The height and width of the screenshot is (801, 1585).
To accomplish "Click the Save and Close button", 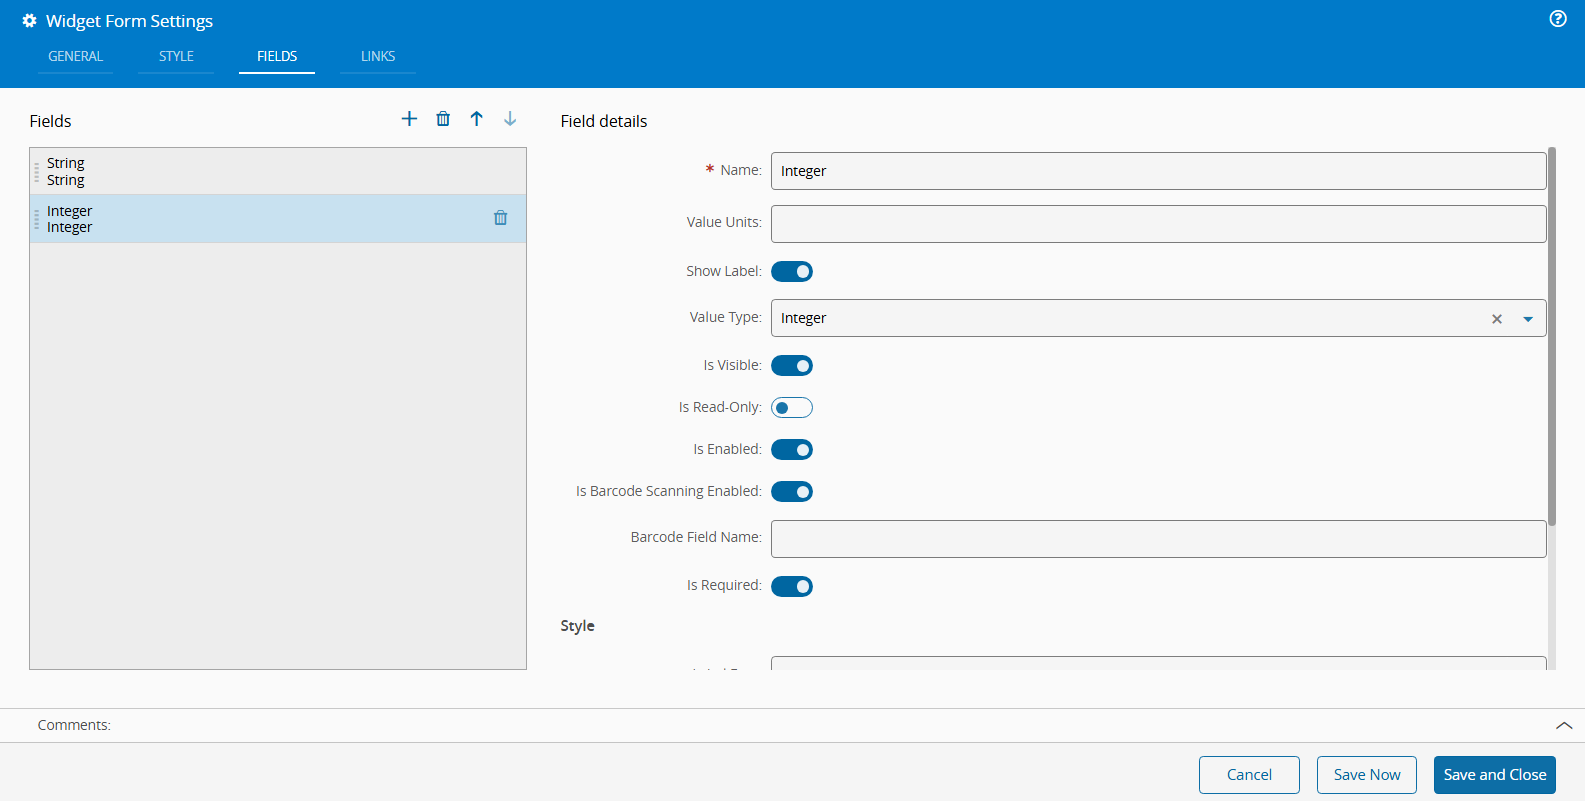I will coord(1494,775).
